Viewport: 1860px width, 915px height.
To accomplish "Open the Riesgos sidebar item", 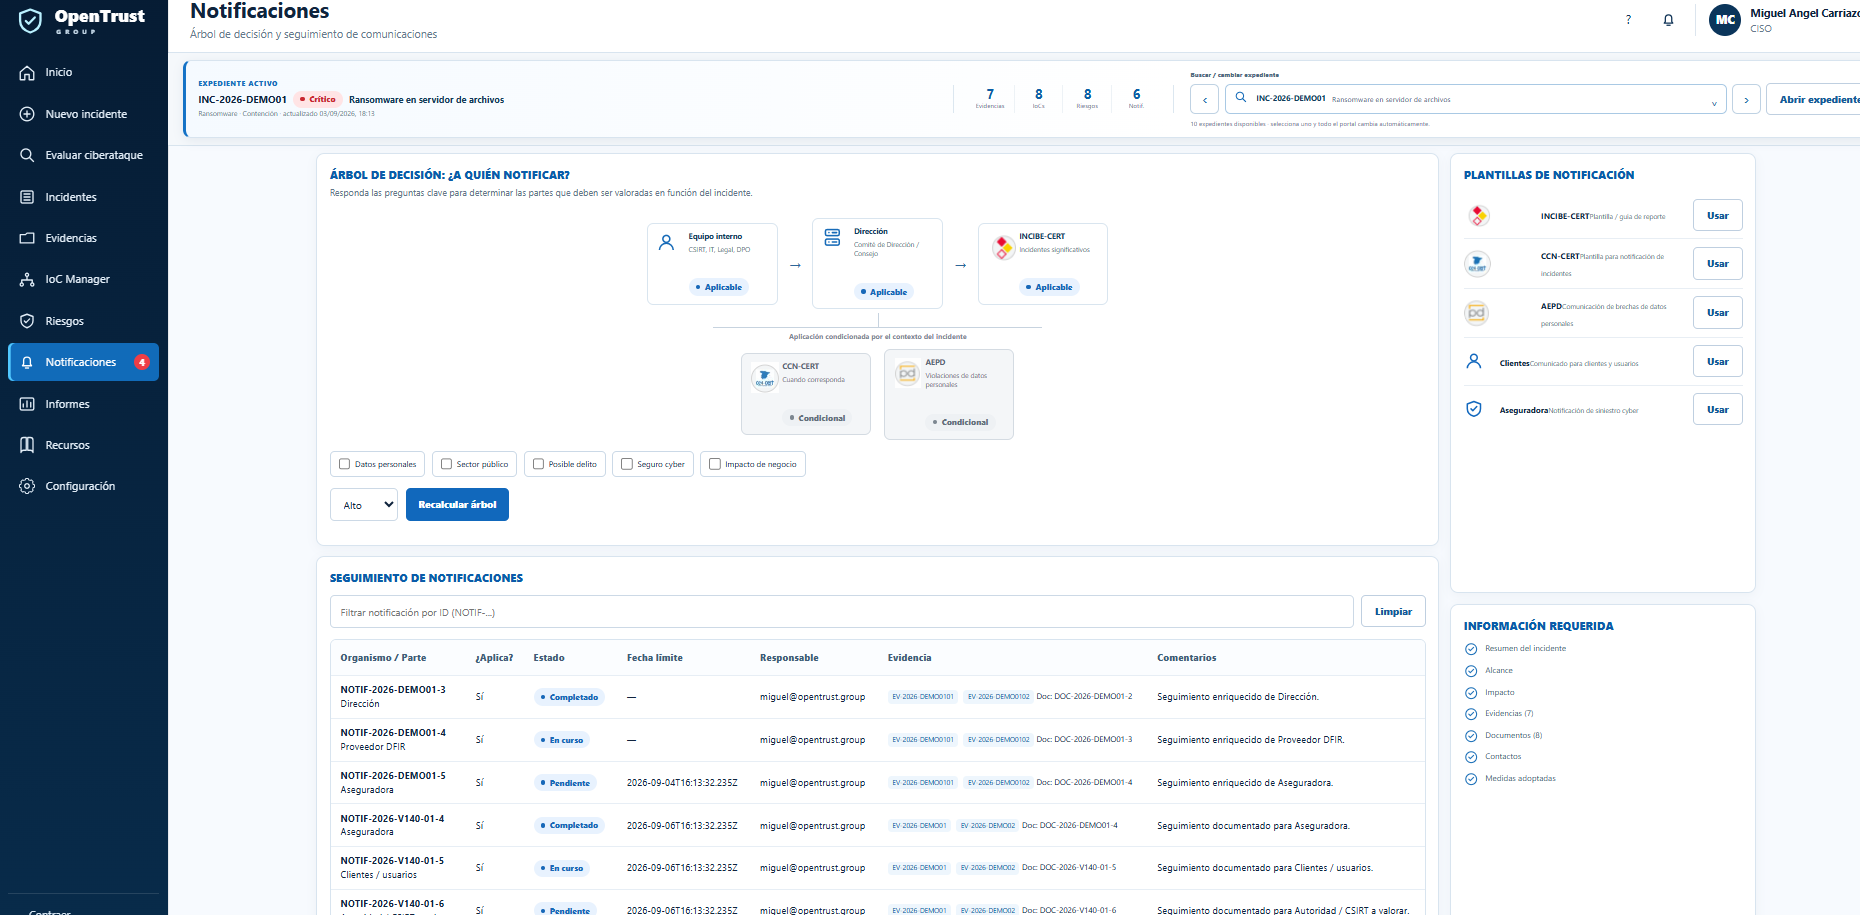I will pos(84,321).
